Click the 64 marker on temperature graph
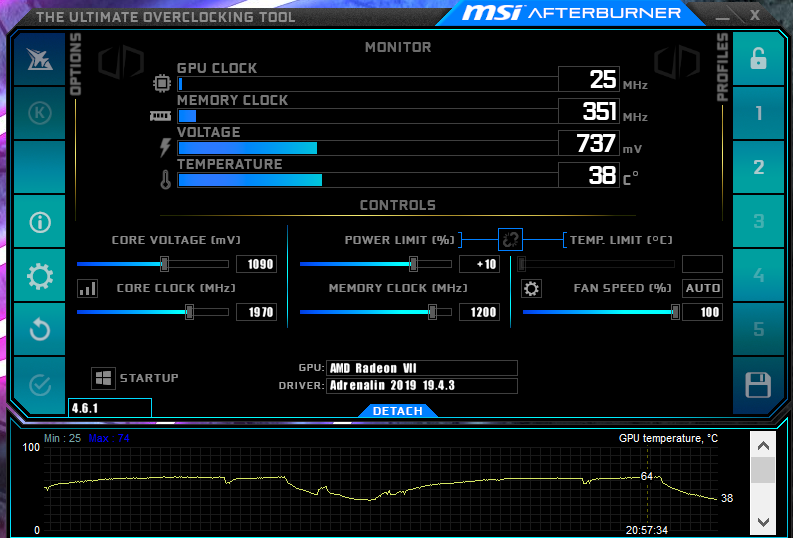Image resolution: width=793 pixels, height=538 pixels. (646, 476)
